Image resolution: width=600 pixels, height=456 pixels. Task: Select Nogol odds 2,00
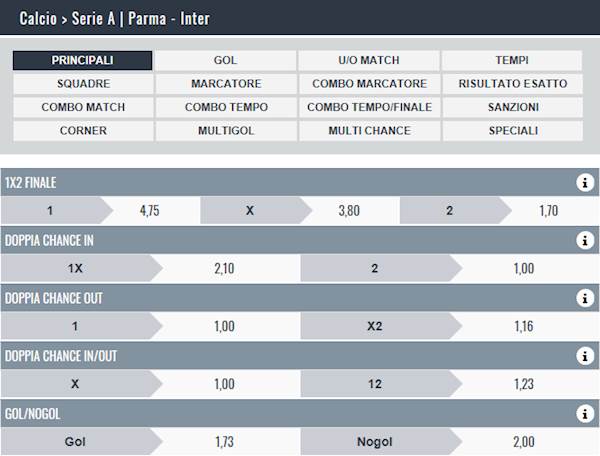pyautogui.click(x=523, y=441)
